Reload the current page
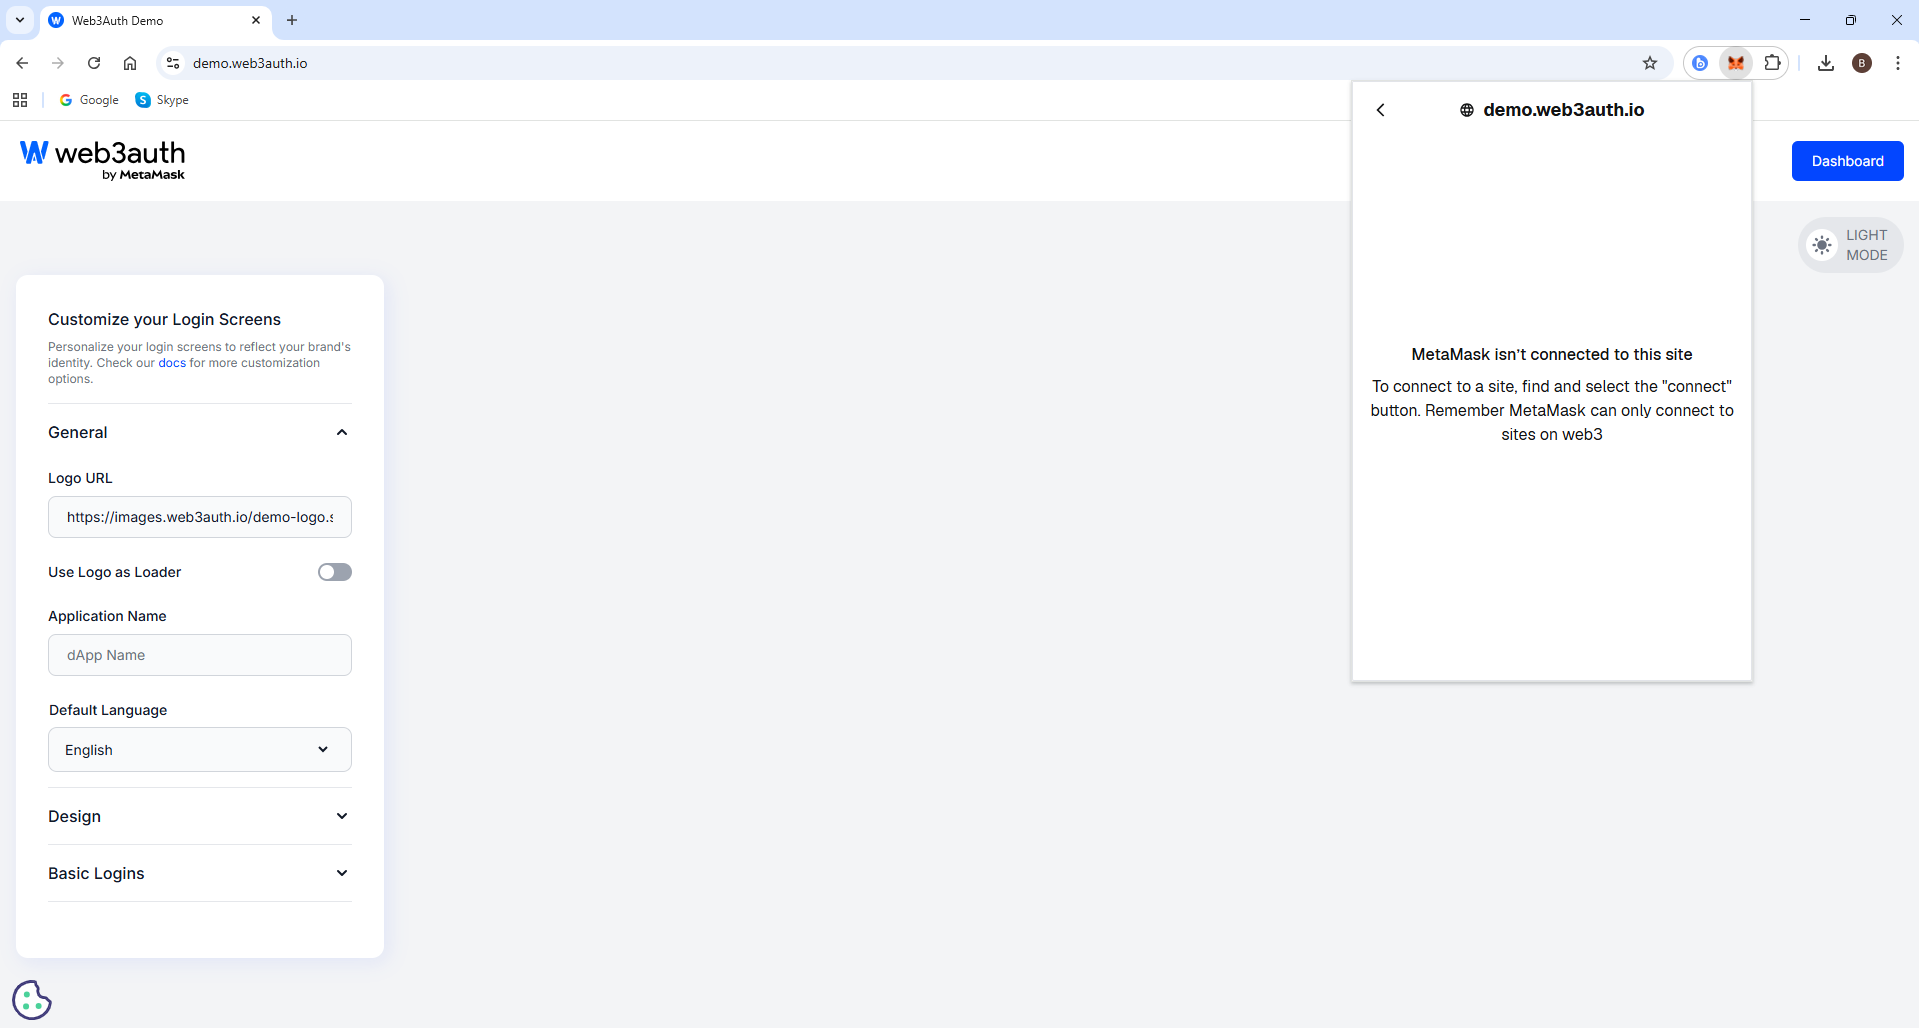 94,63
